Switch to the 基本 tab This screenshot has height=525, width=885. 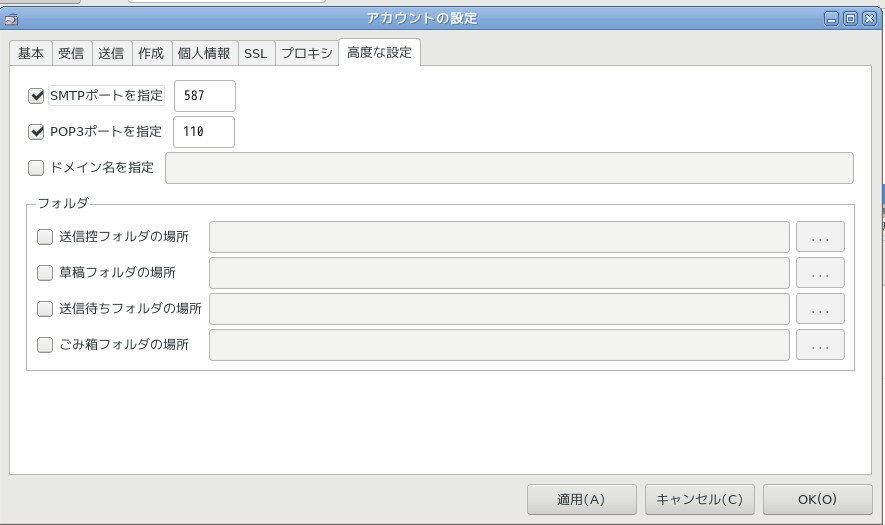[30, 54]
